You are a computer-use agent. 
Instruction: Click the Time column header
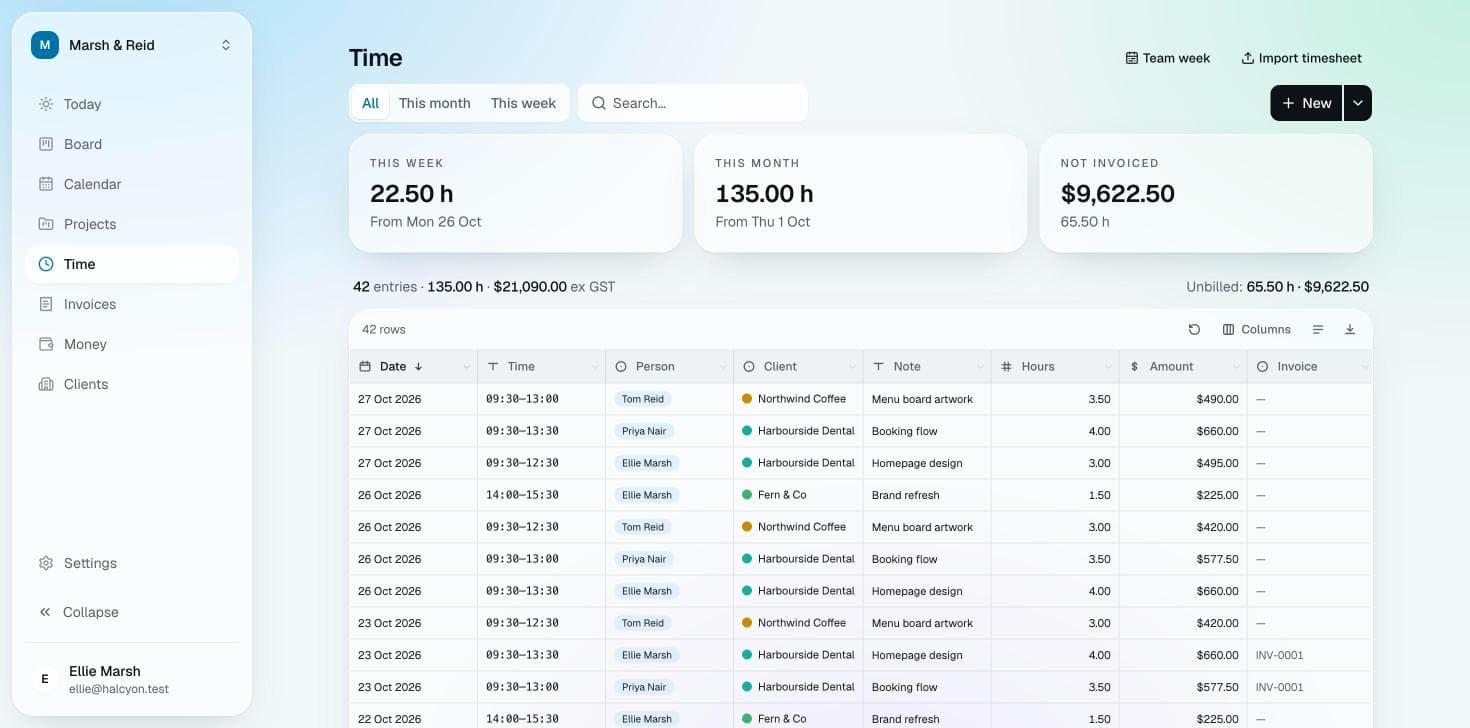[x=541, y=367]
